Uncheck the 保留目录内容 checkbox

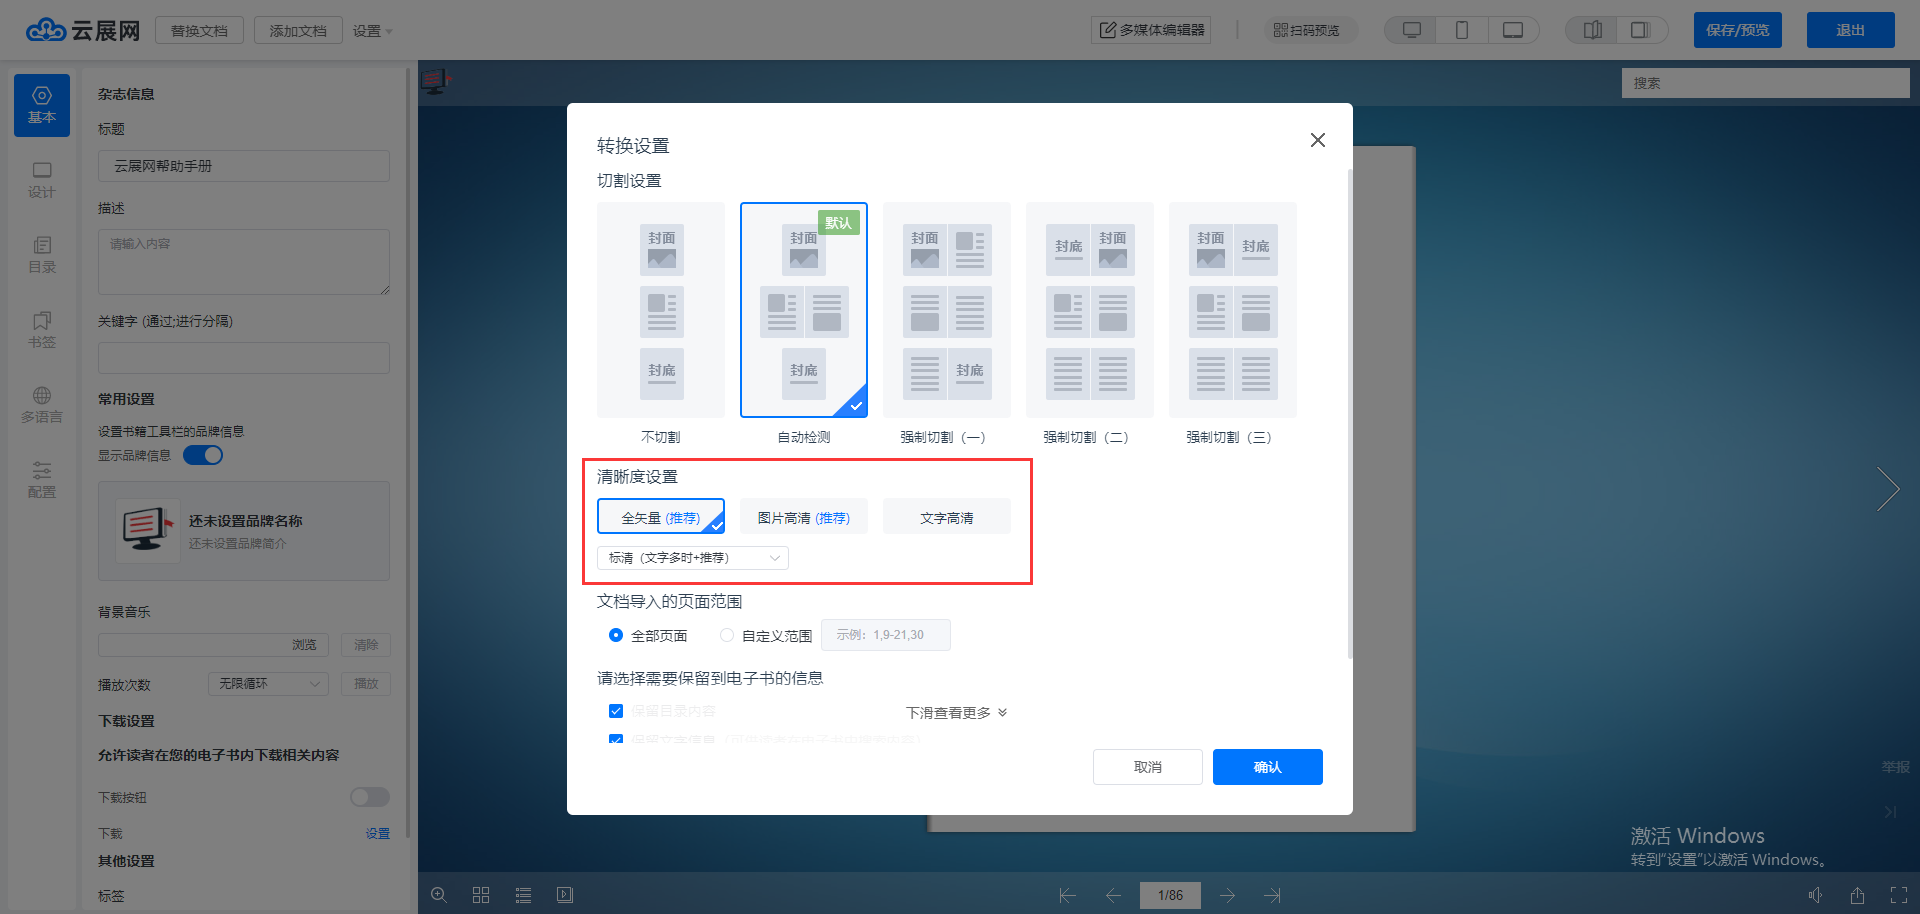point(616,711)
